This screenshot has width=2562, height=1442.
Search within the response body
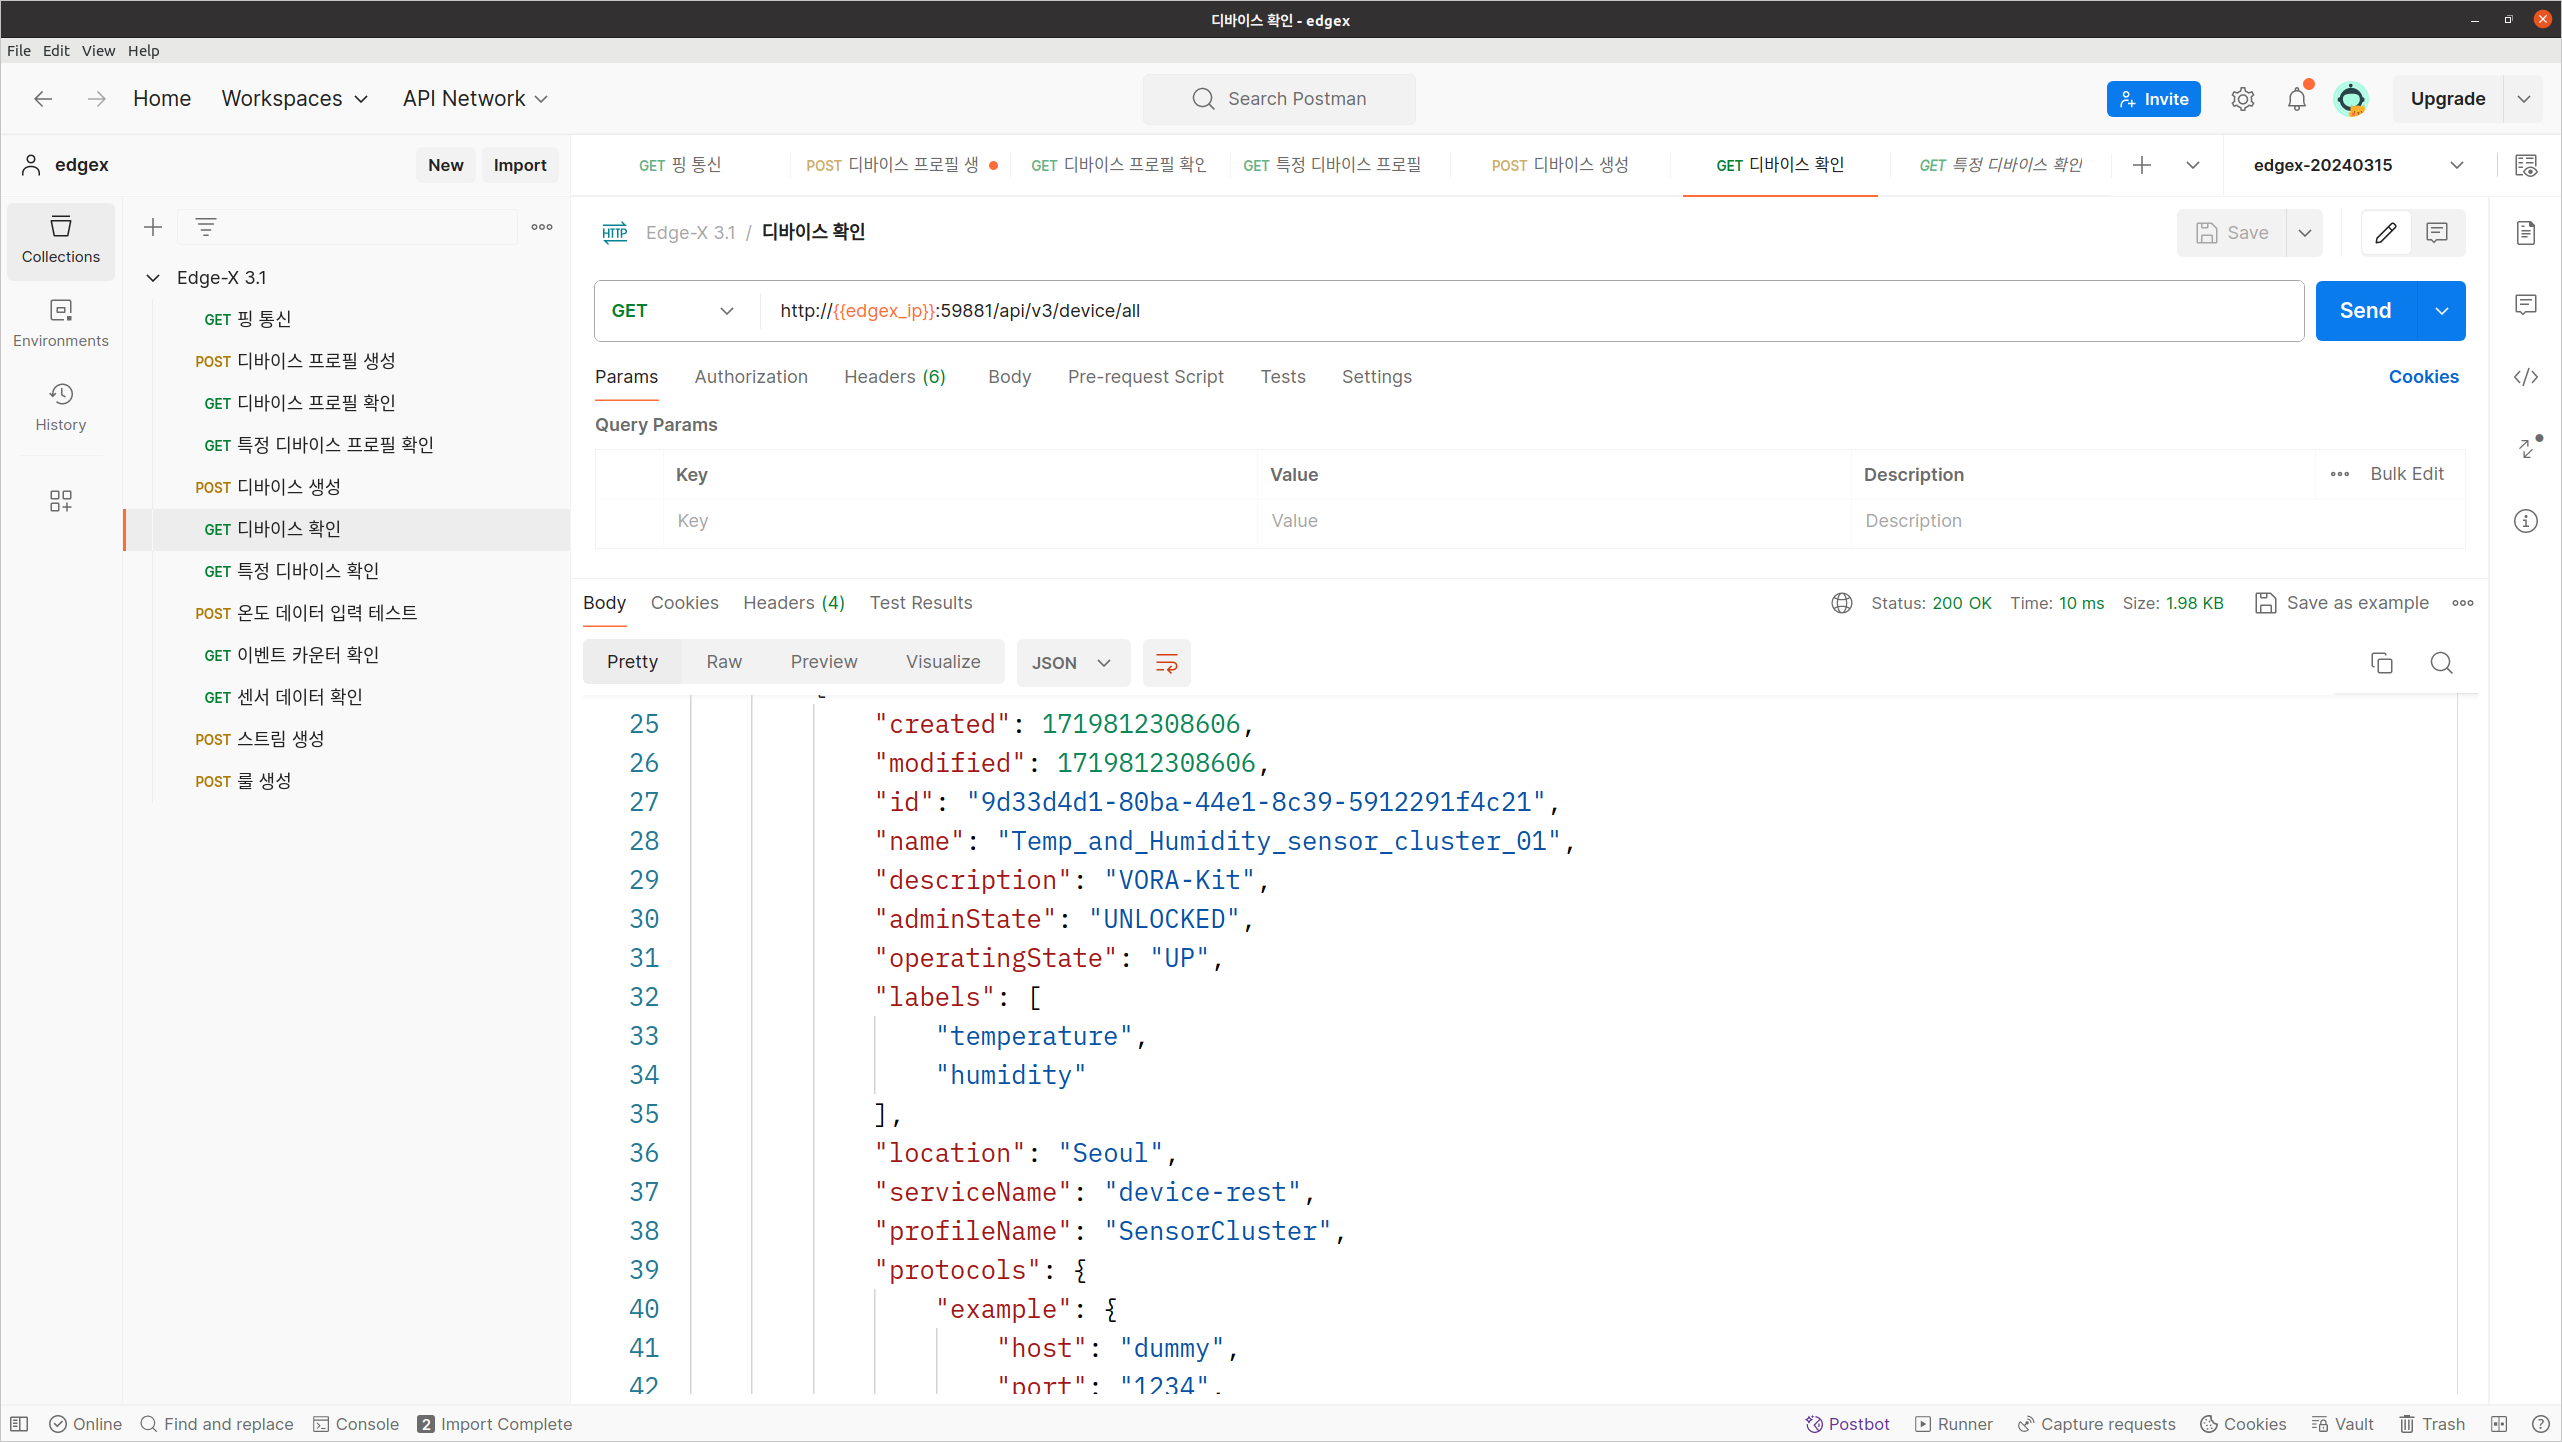(x=2441, y=663)
